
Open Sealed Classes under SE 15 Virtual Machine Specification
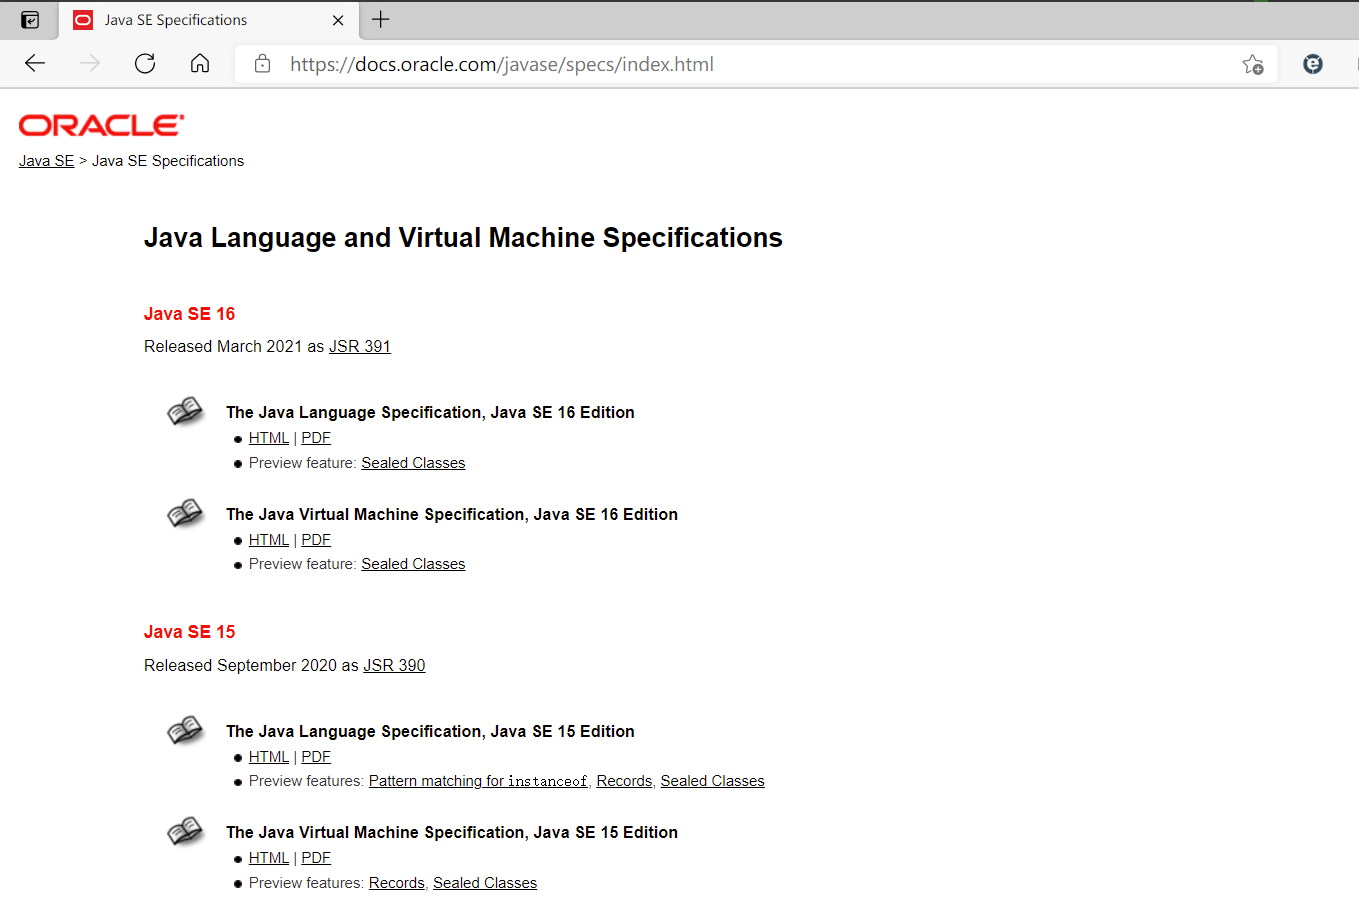click(x=485, y=883)
